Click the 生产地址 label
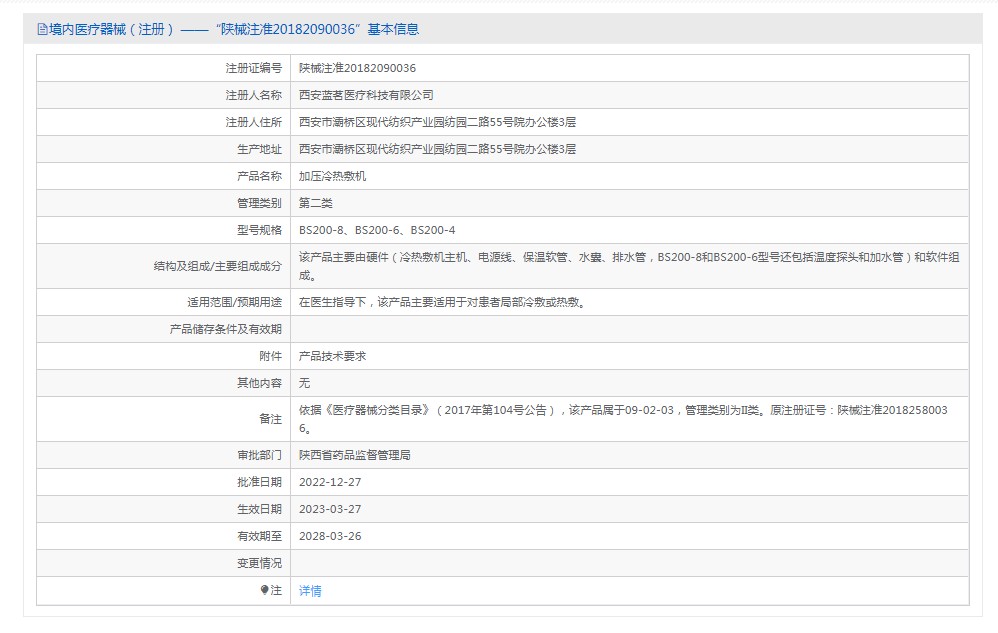 (x=259, y=149)
